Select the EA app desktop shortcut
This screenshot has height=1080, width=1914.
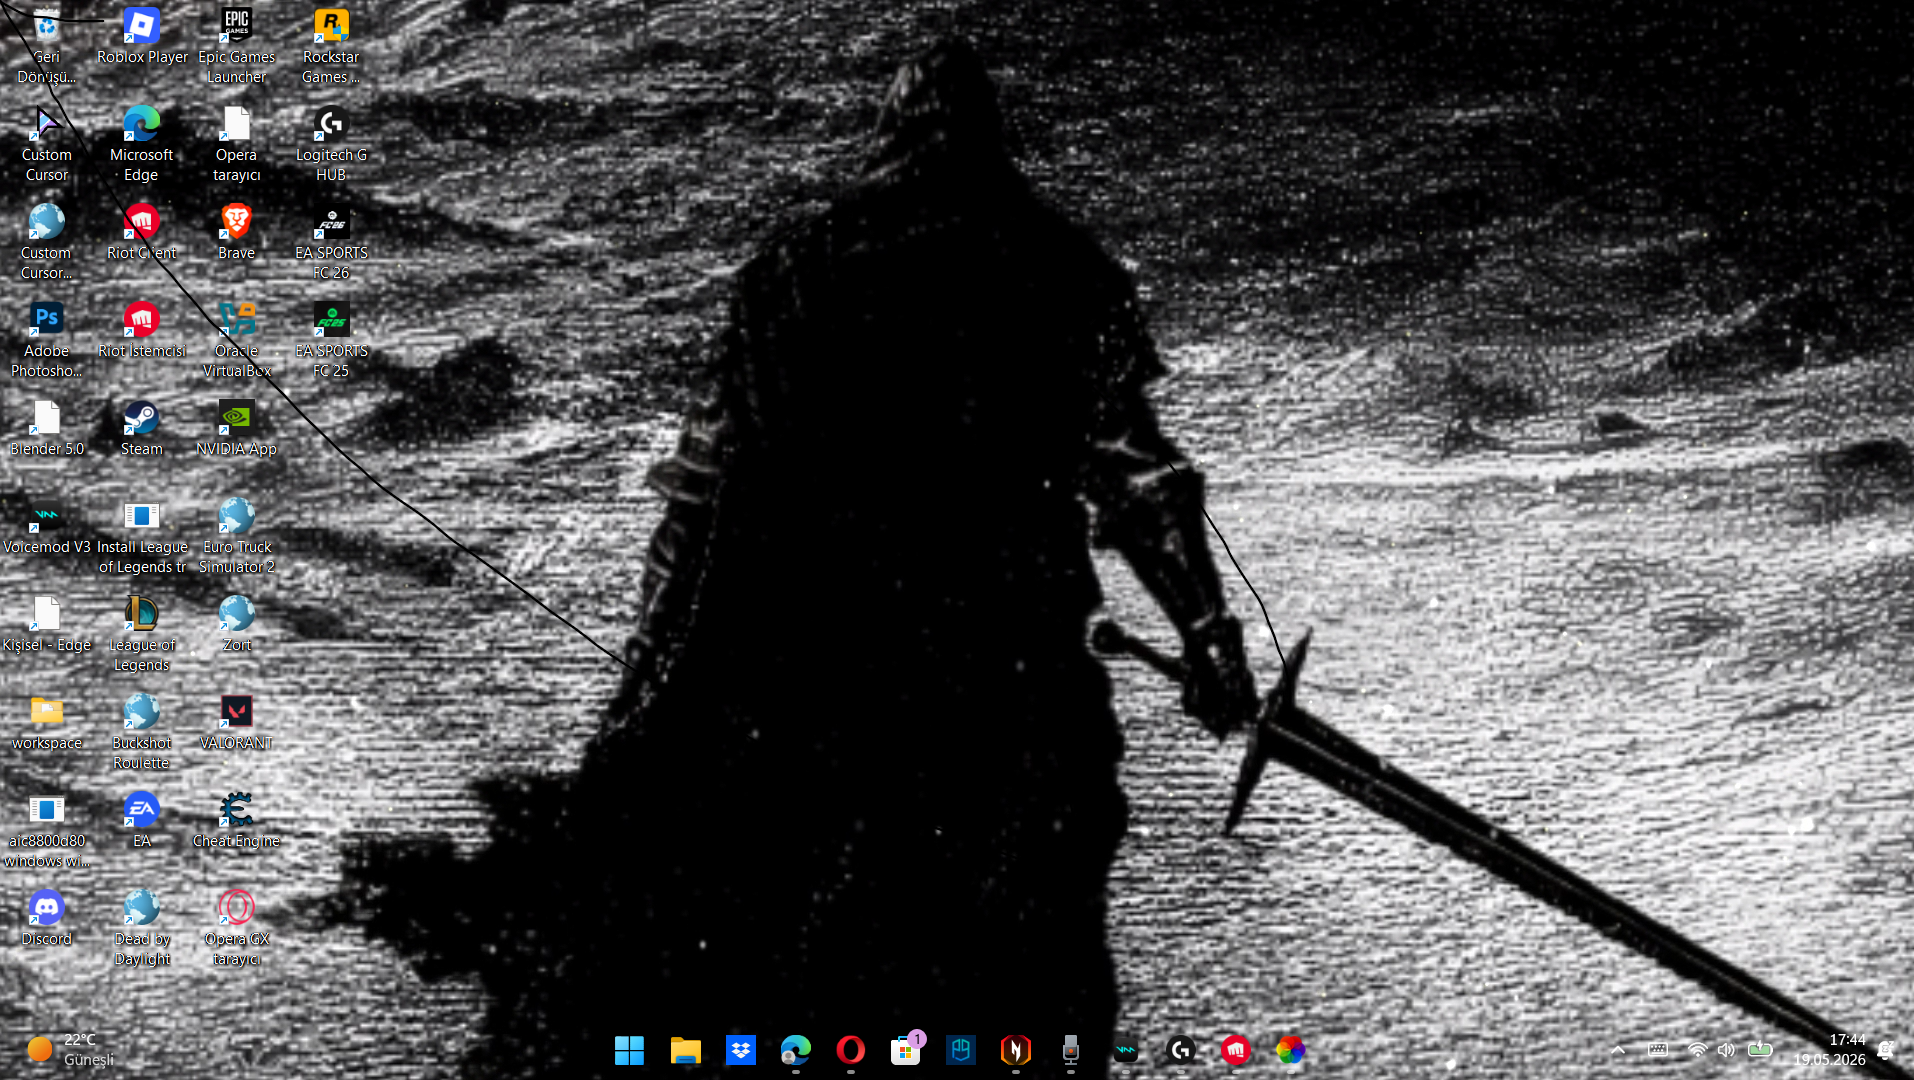(x=141, y=821)
